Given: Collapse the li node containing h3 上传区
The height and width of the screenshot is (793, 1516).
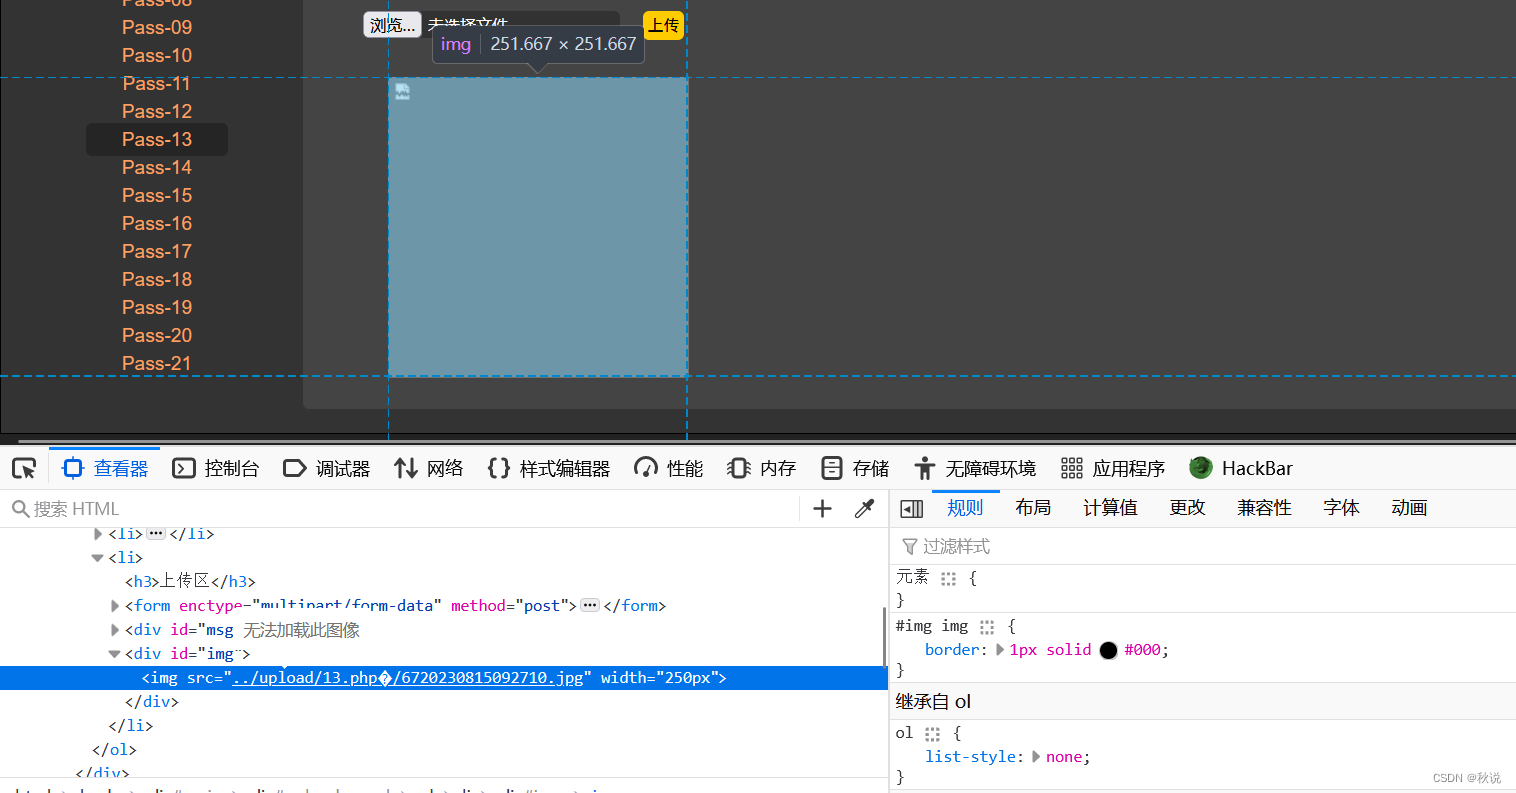Looking at the screenshot, I should [x=97, y=558].
